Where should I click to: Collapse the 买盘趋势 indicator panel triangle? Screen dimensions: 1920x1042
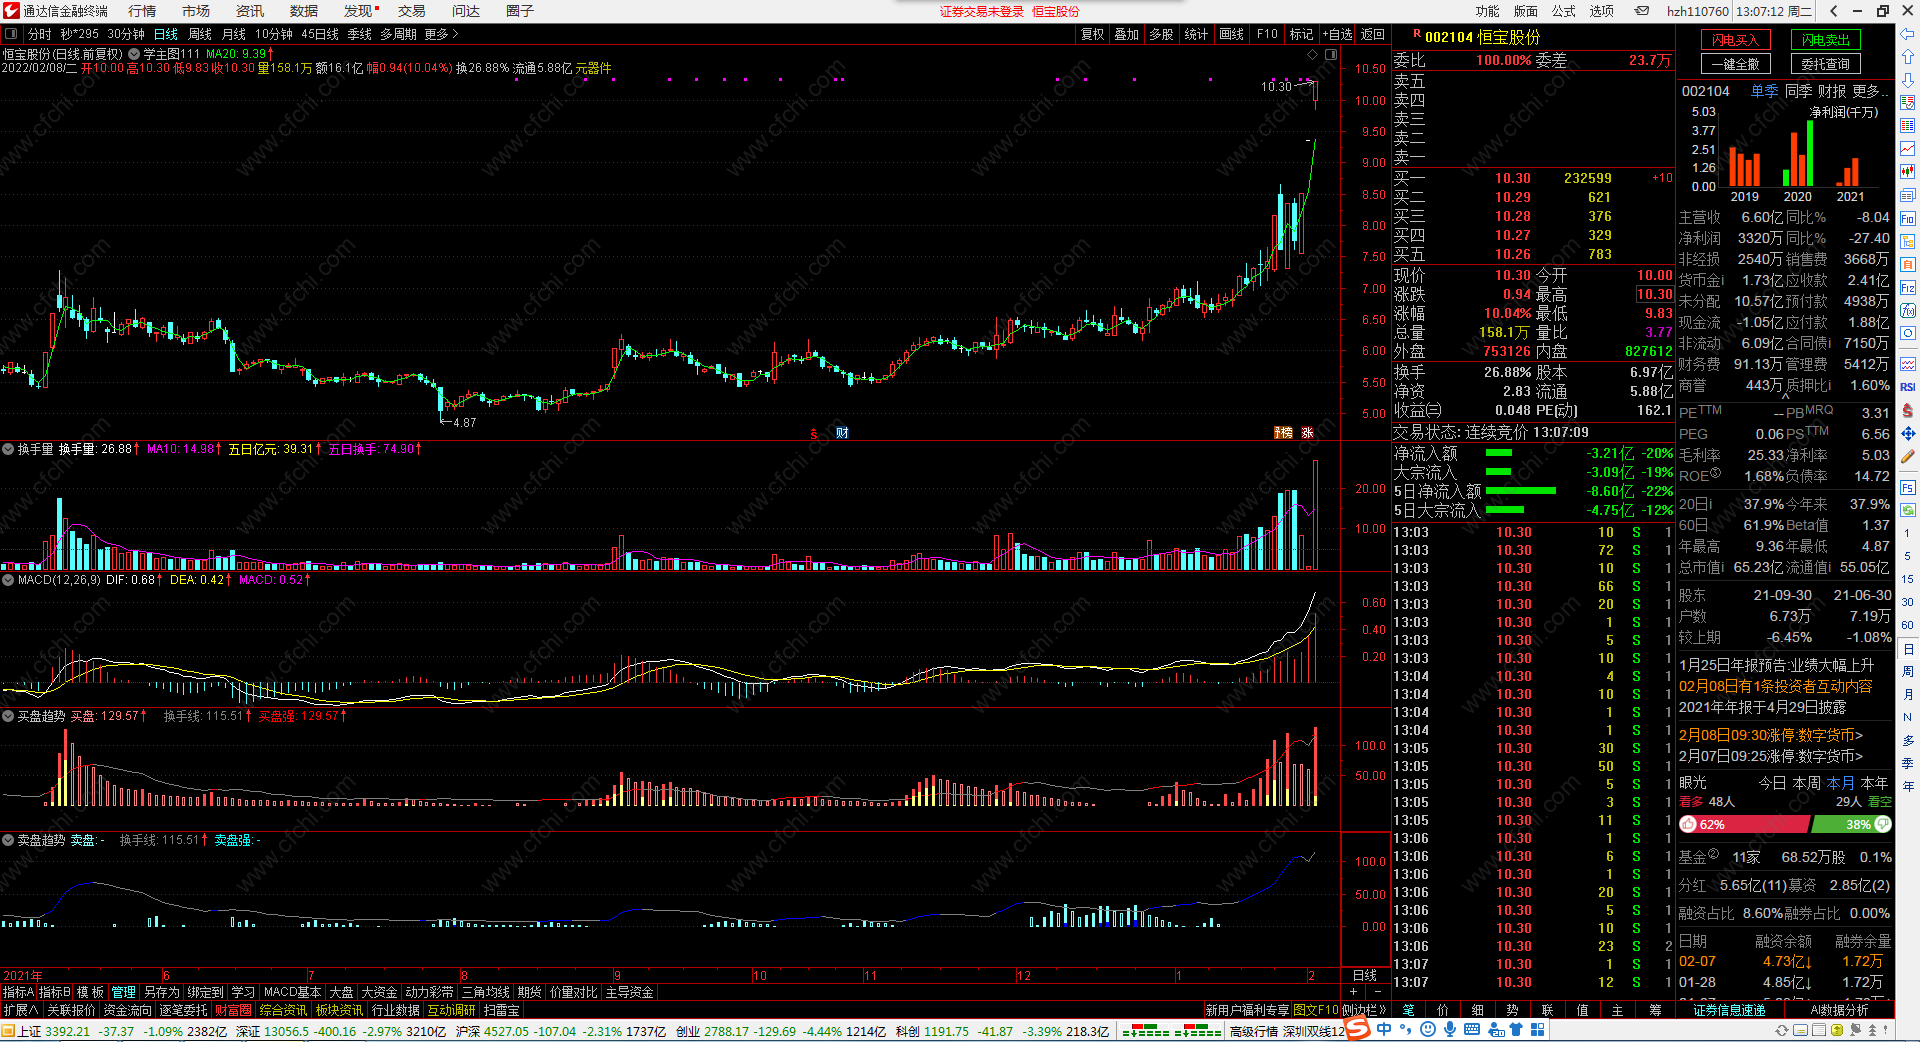[8, 716]
